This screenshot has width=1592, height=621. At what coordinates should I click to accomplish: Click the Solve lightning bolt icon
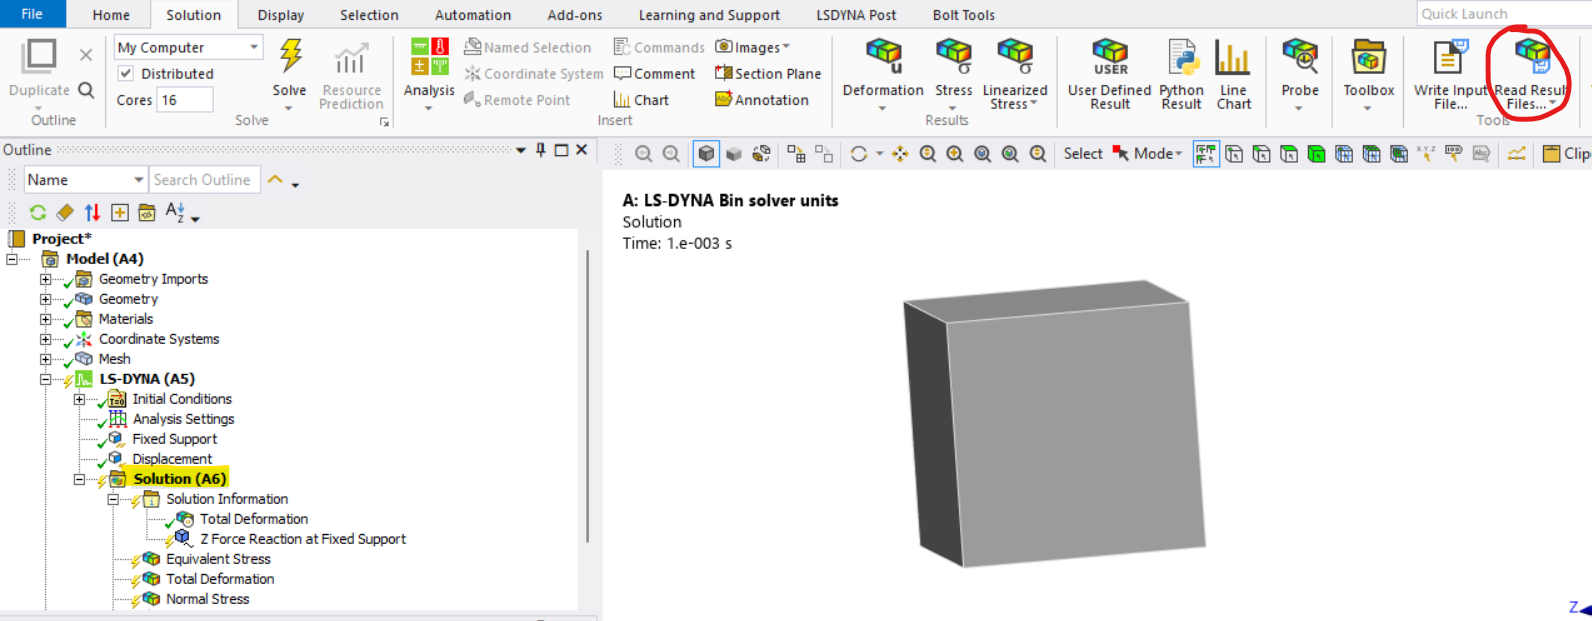pos(290,57)
